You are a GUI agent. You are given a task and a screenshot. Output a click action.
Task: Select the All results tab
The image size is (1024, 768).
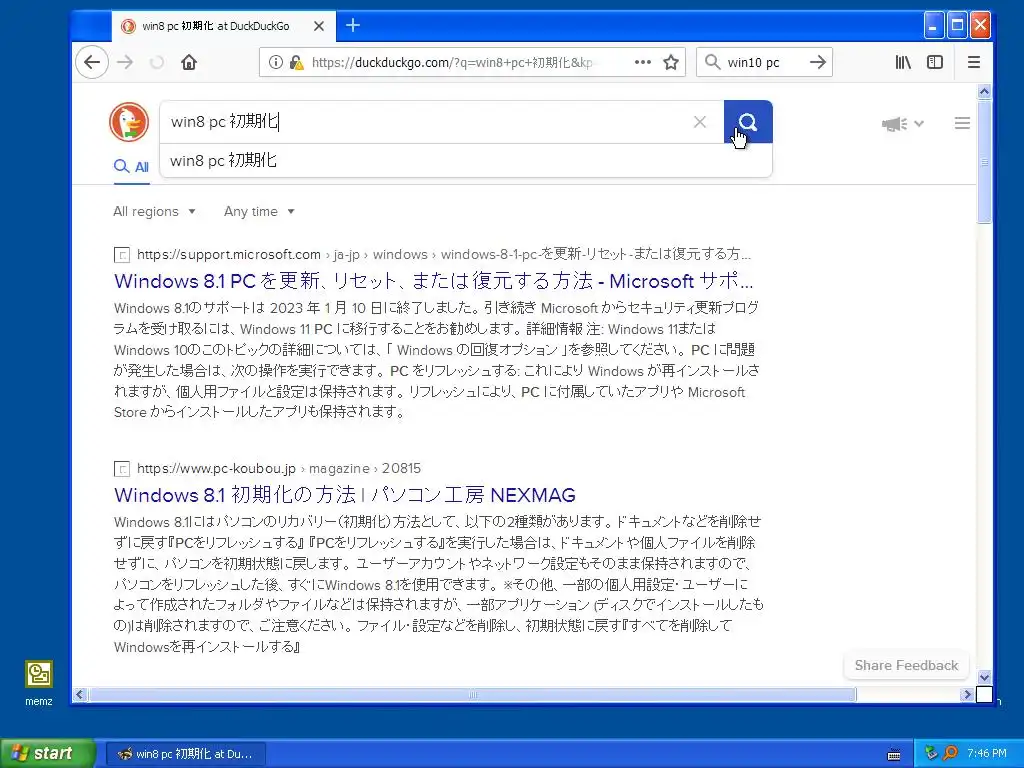131,167
